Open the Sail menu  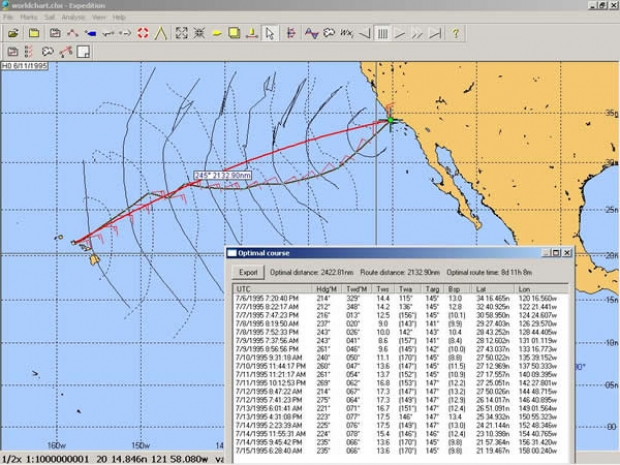coord(50,17)
